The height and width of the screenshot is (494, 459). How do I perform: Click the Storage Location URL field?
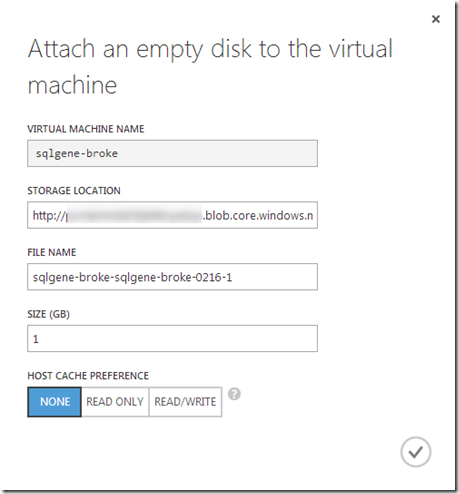tap(172, 215)
